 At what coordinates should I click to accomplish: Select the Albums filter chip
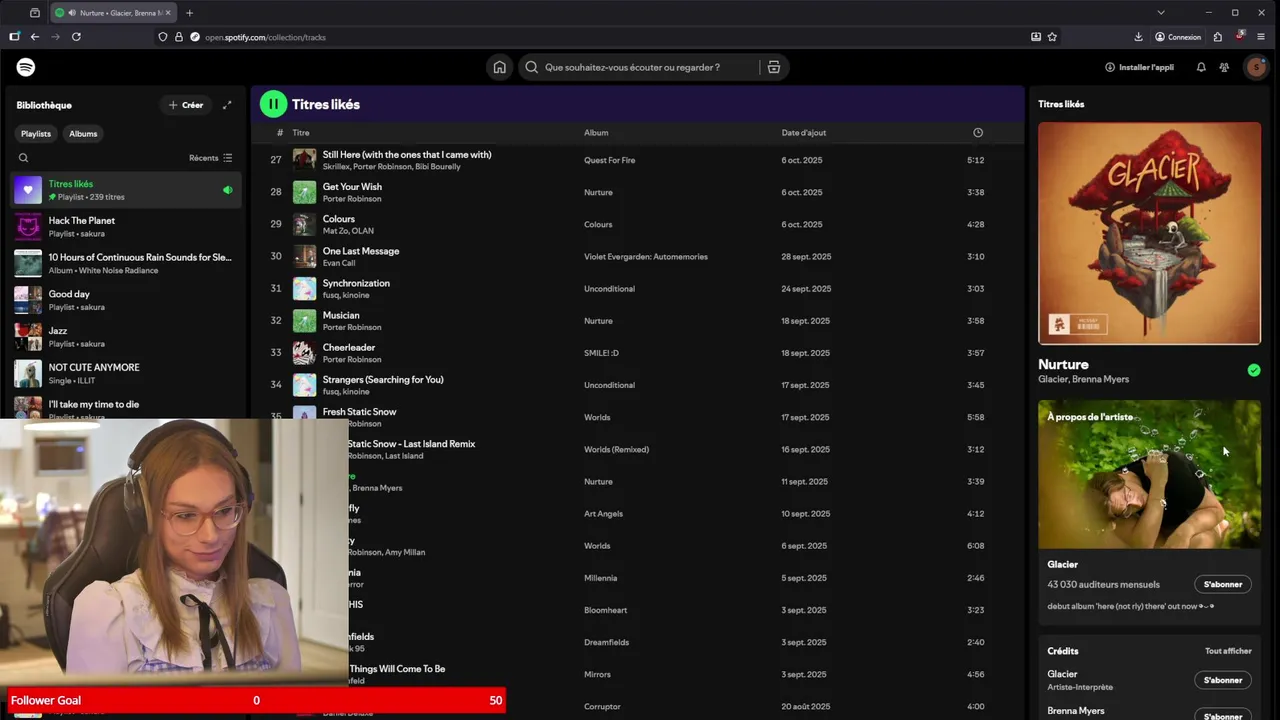tap(83, 134)
